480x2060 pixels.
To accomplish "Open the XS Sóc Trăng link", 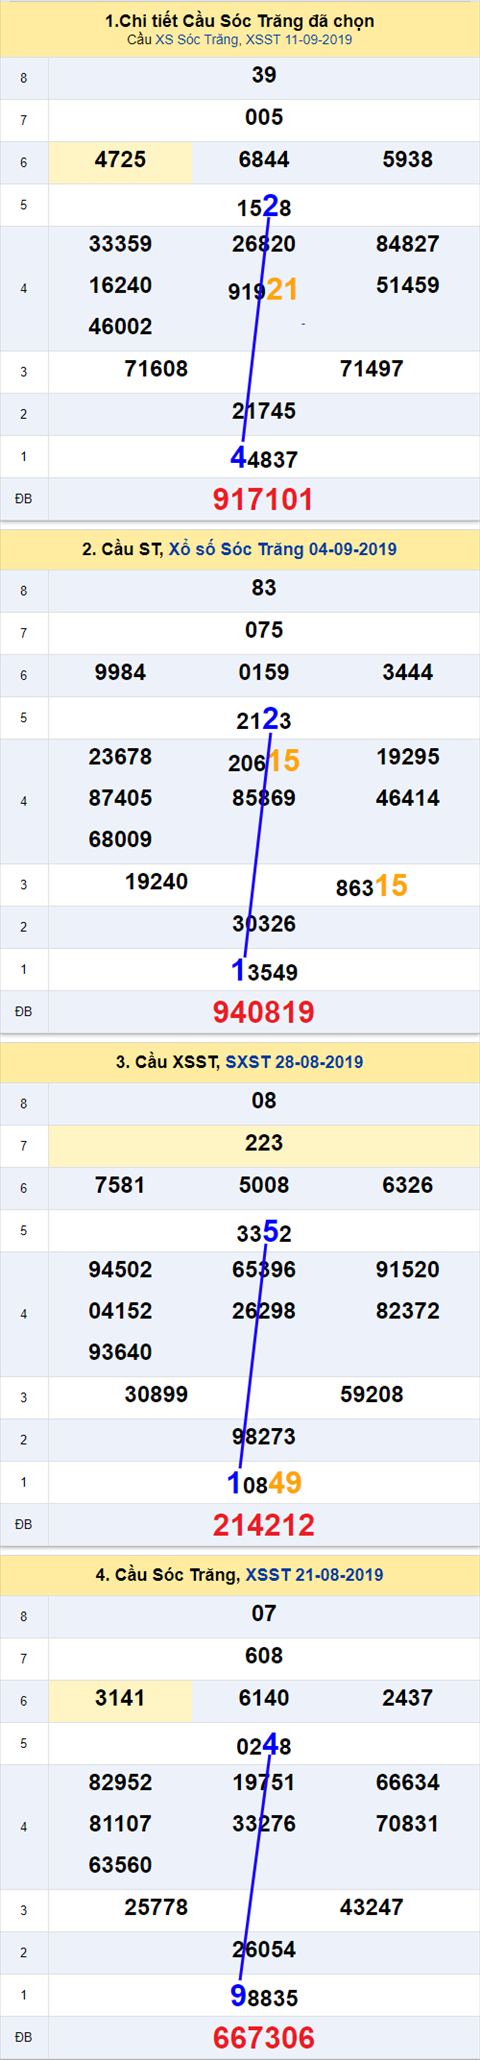I will [197, 40].
